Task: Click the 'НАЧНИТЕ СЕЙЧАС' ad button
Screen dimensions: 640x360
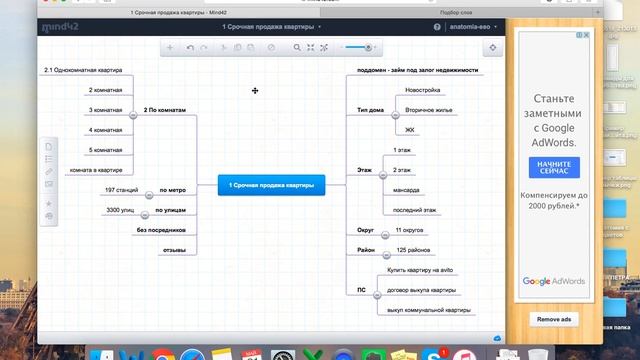Action: point(554,168)
